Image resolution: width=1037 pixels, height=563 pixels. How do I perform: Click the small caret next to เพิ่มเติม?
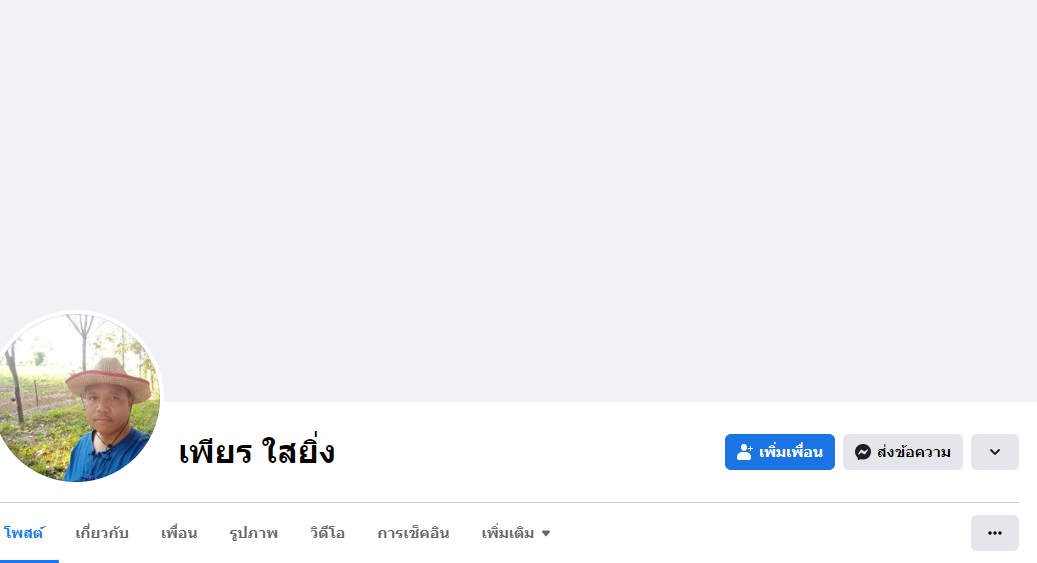[x=546, y=533]
